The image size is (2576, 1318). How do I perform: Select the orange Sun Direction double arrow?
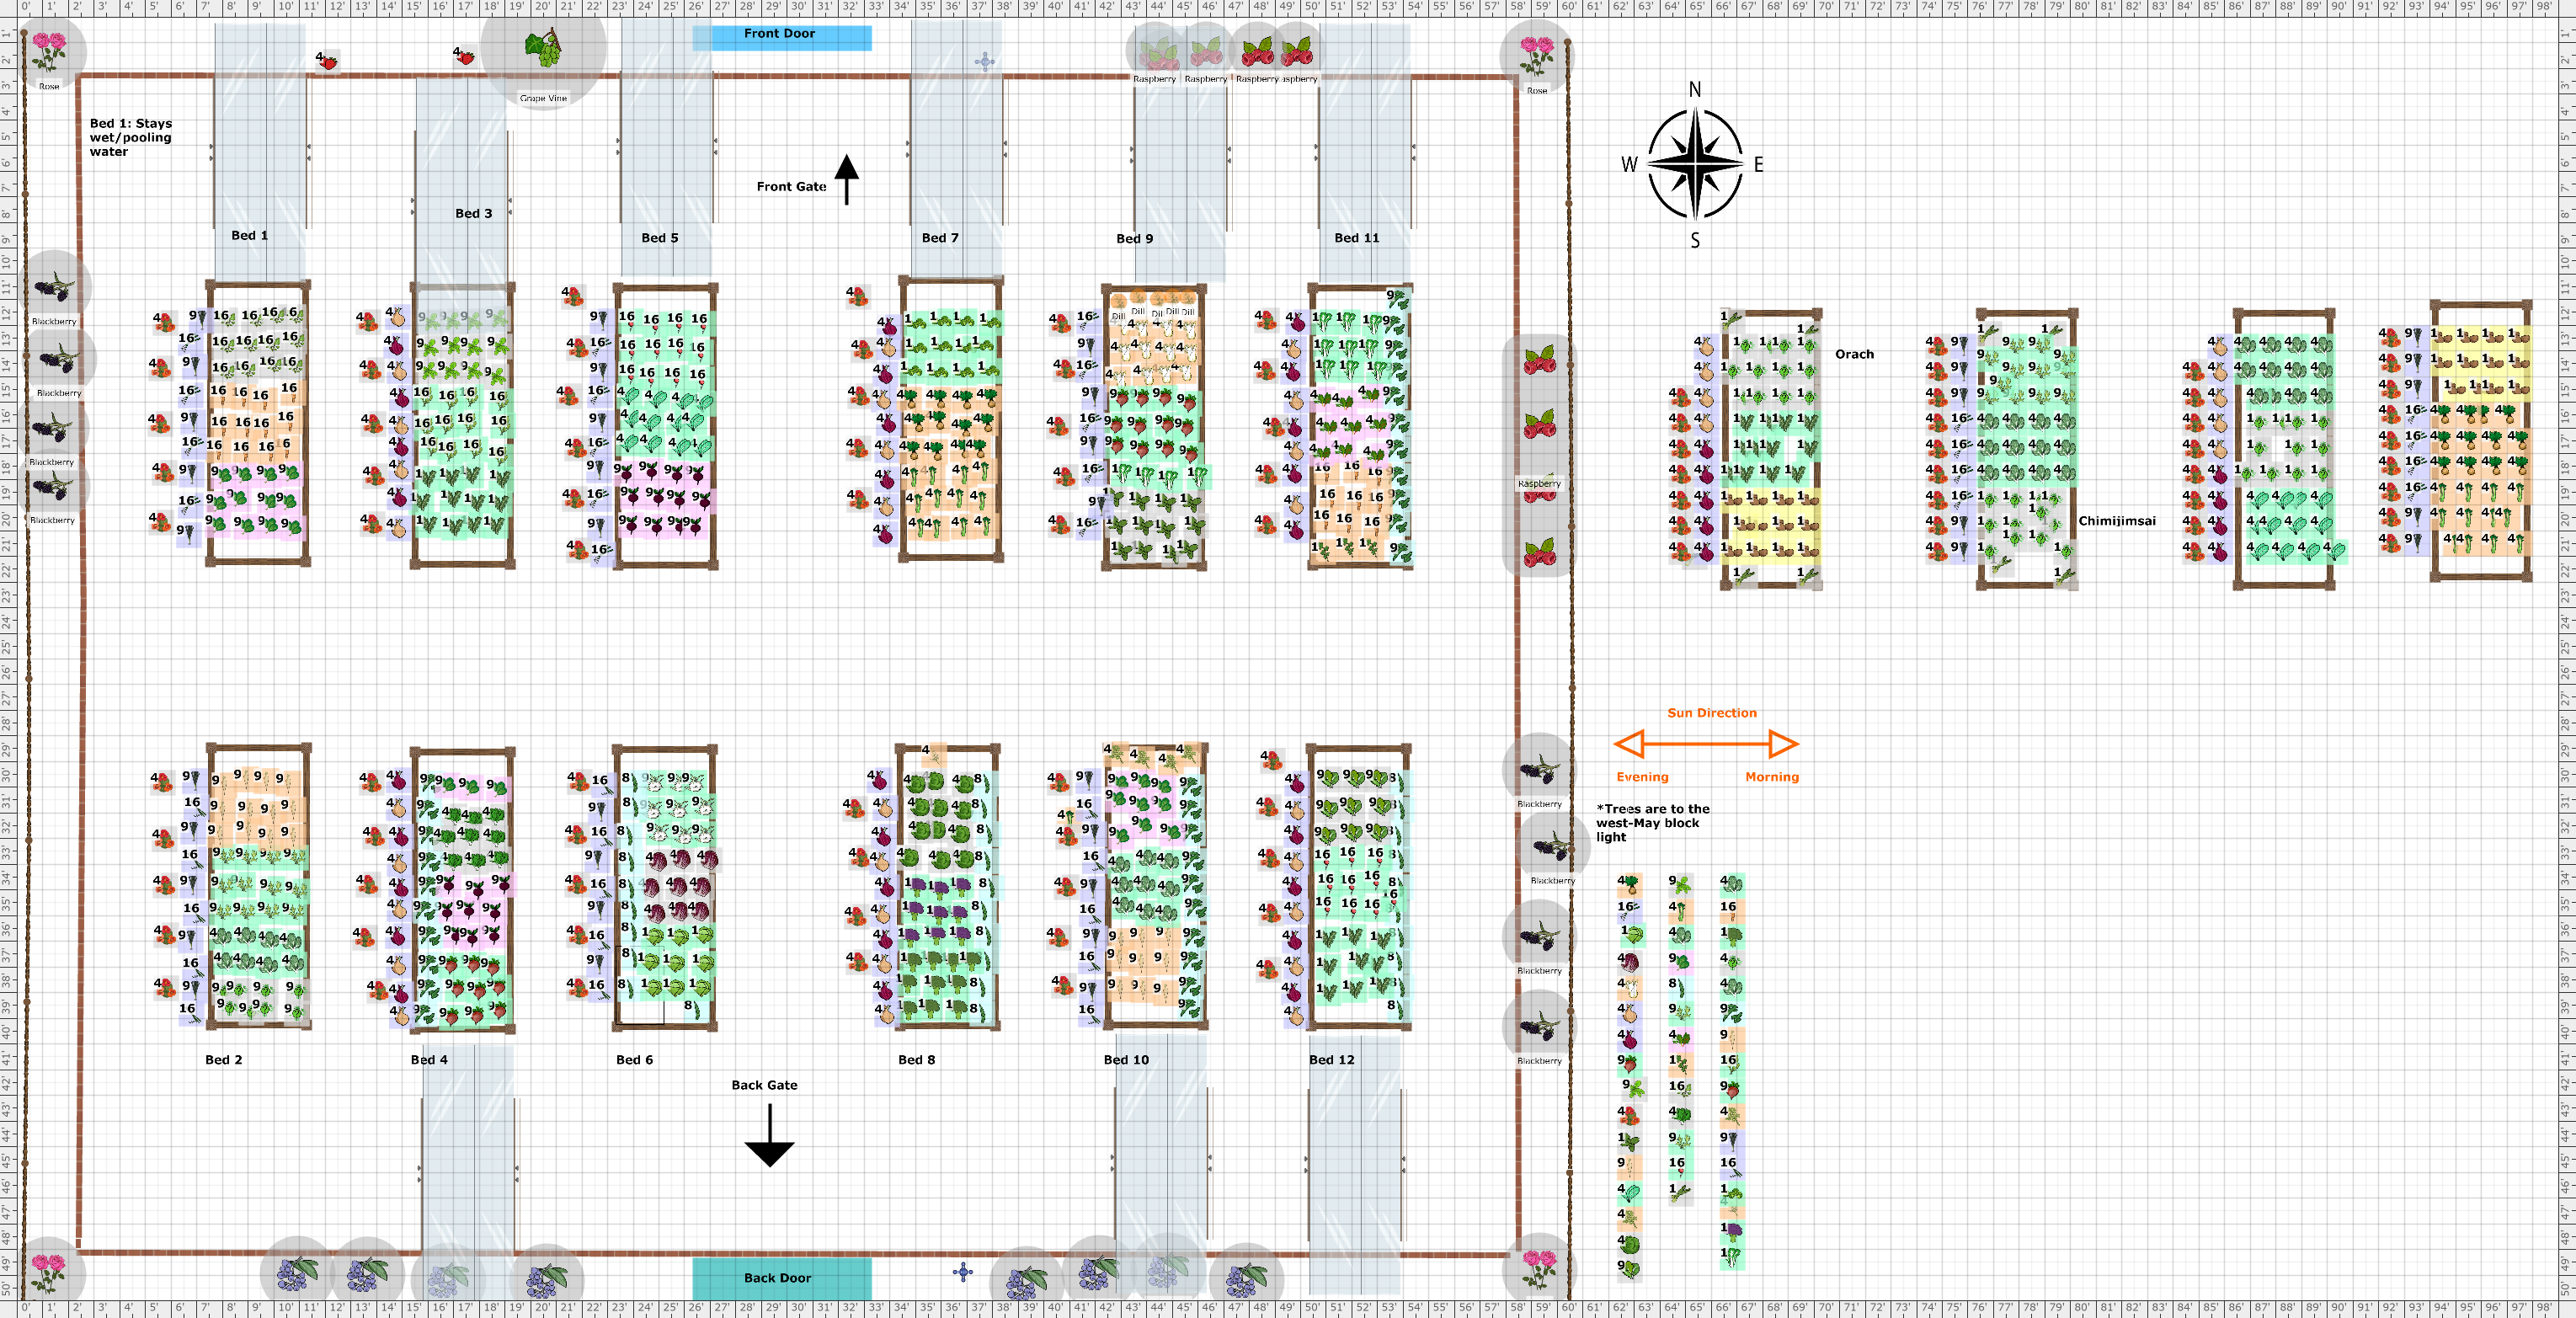pyautogui.click(x=1706, y=744)
